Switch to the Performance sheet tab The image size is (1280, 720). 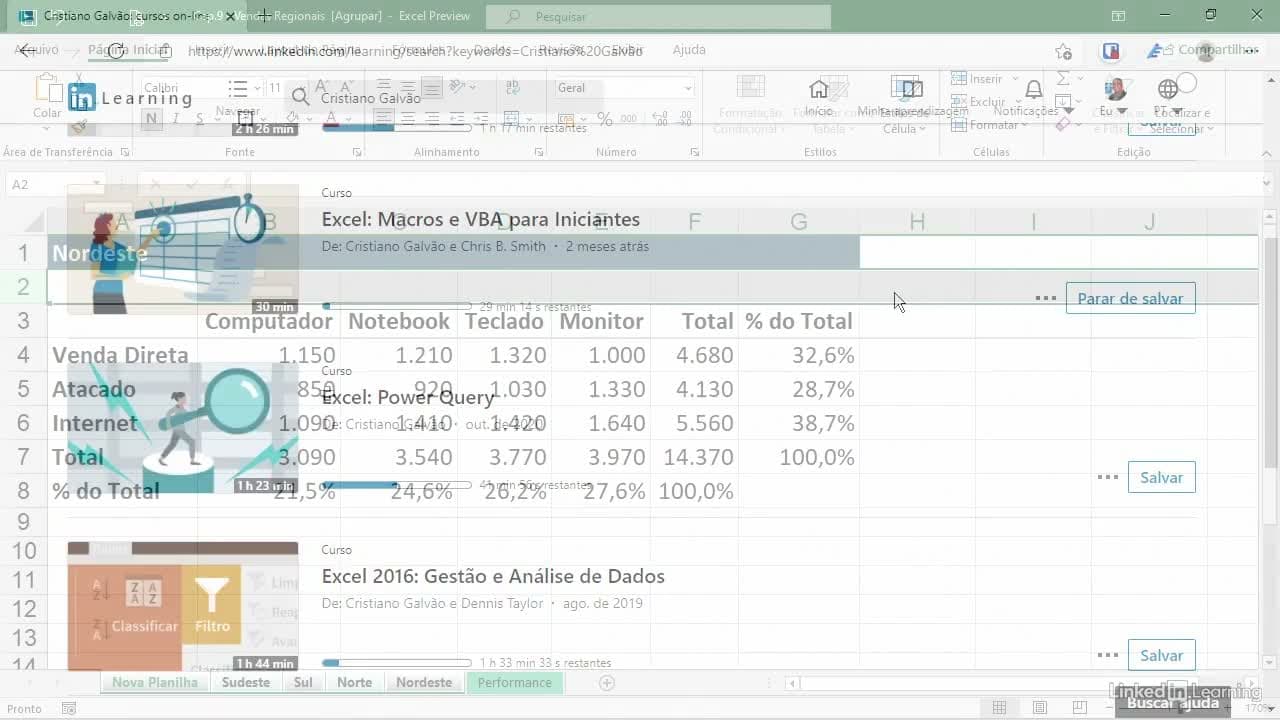tap(515, 682)
